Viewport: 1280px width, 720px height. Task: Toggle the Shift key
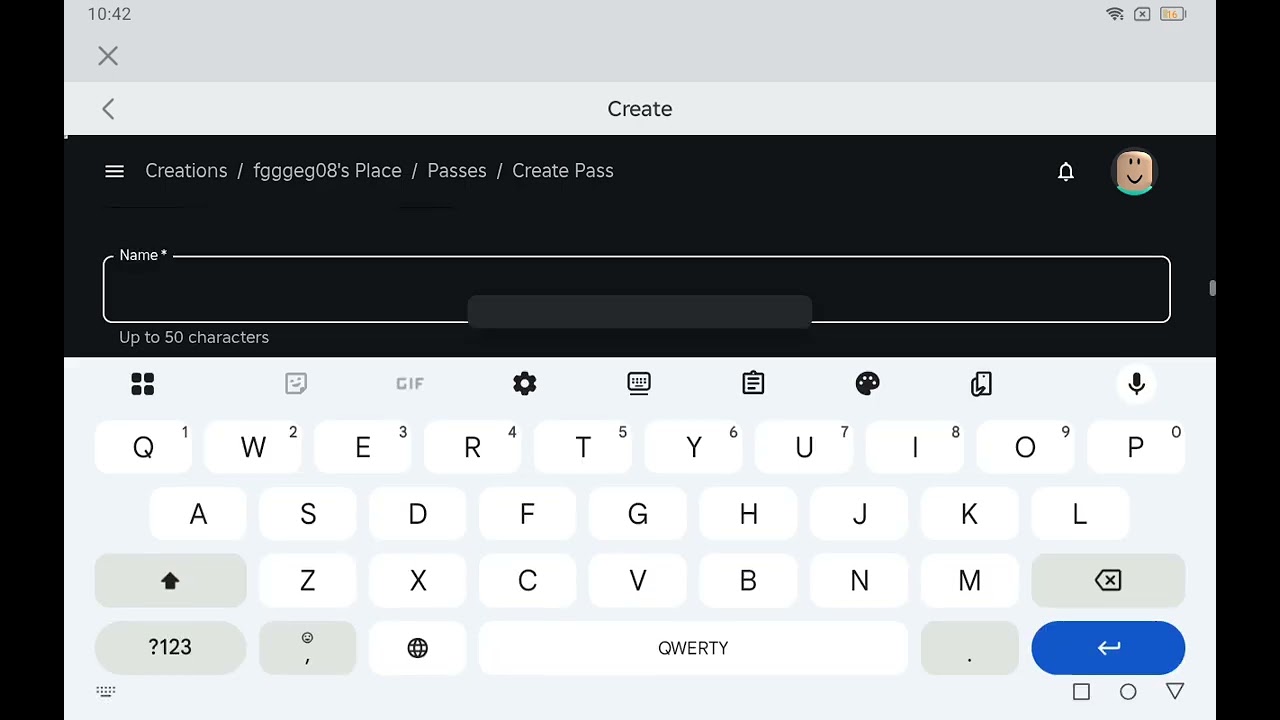(x=170, y=581)
